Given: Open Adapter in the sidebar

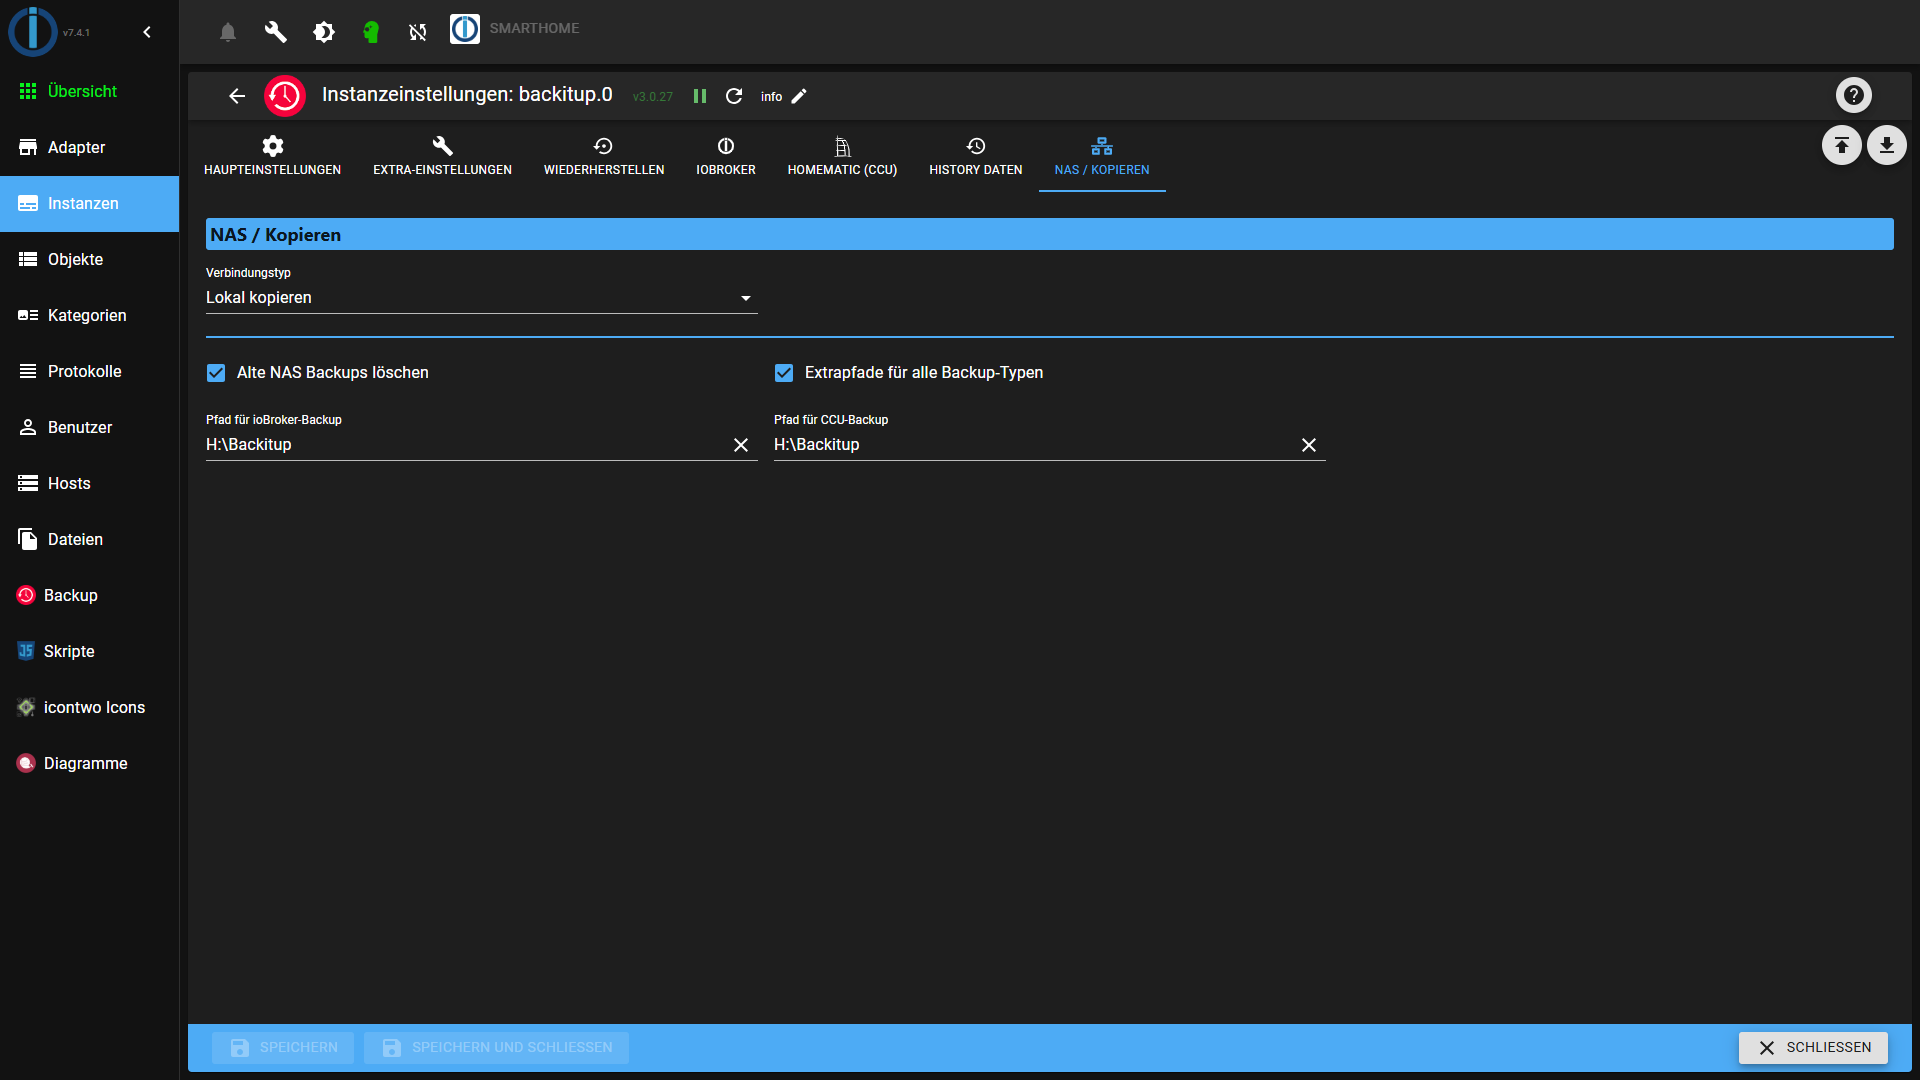Looking at the screenshot, I should tap(90, 148).
